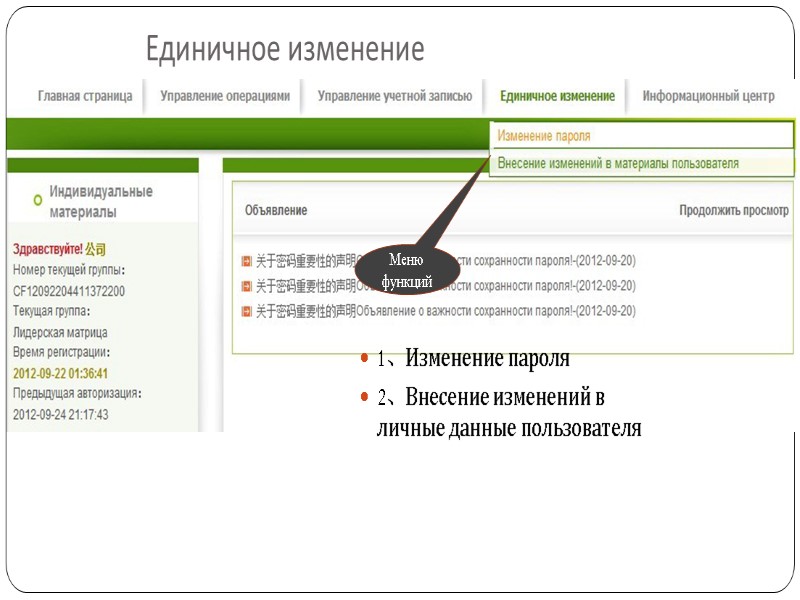
Task: Click the Меню функций callout balloon
Action: tap(406, 271)
